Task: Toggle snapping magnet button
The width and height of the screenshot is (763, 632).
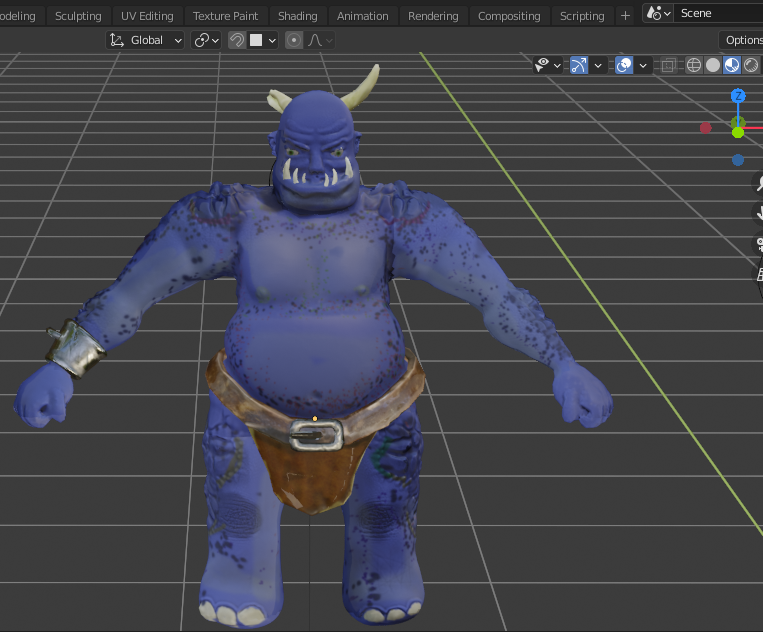Action: (x=237, y=40)
